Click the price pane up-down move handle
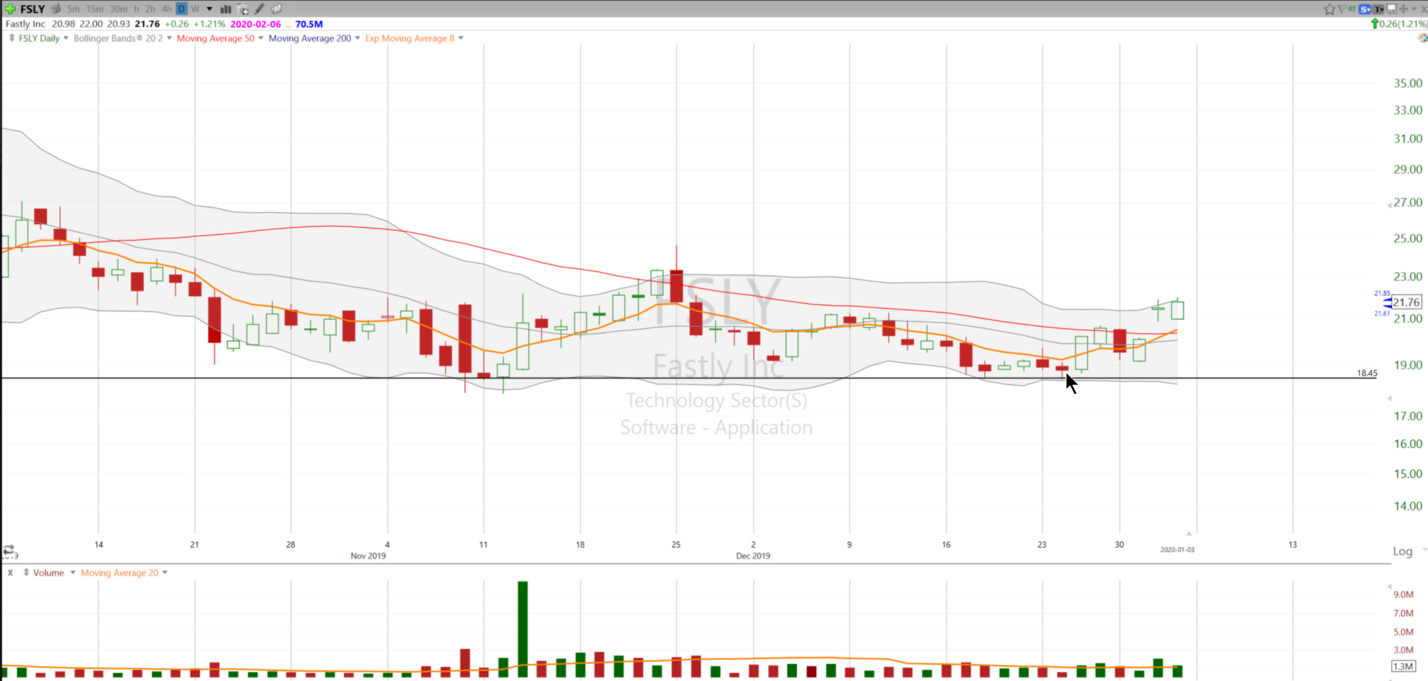The height and width of the screenshot is (681, 1428). pyautogui.click(x=11, y=38)
